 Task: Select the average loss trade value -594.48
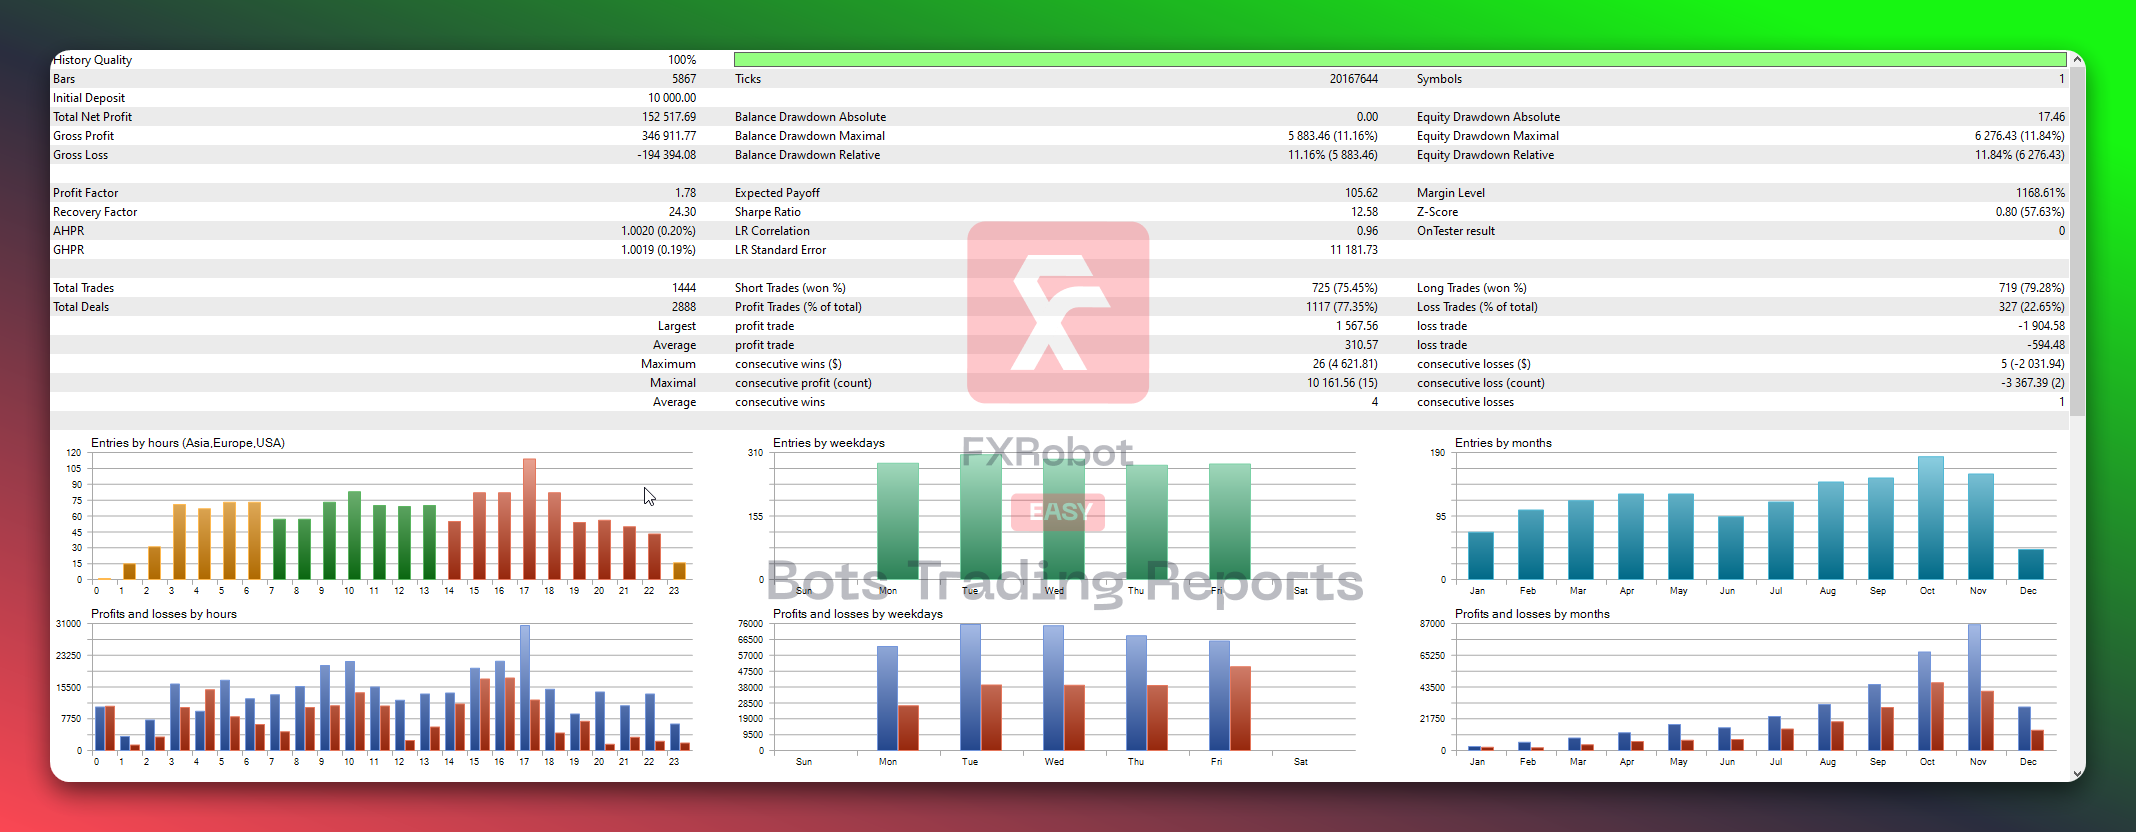[2046, 345]
